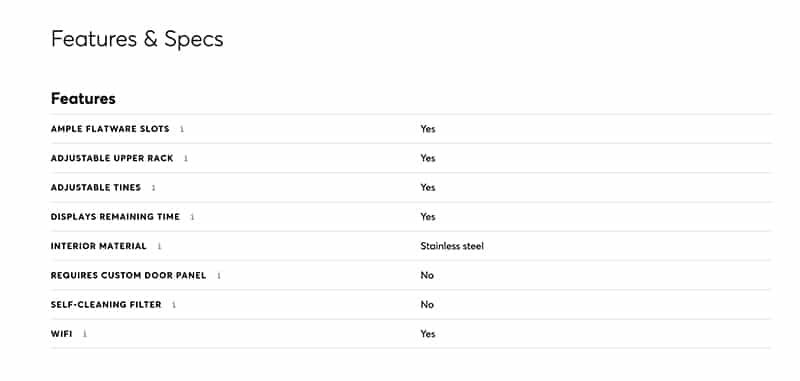Select the Features & Specs heading
Image resolution: width=800 pixels, height=381 pixels.
click(x=137, y=39)
